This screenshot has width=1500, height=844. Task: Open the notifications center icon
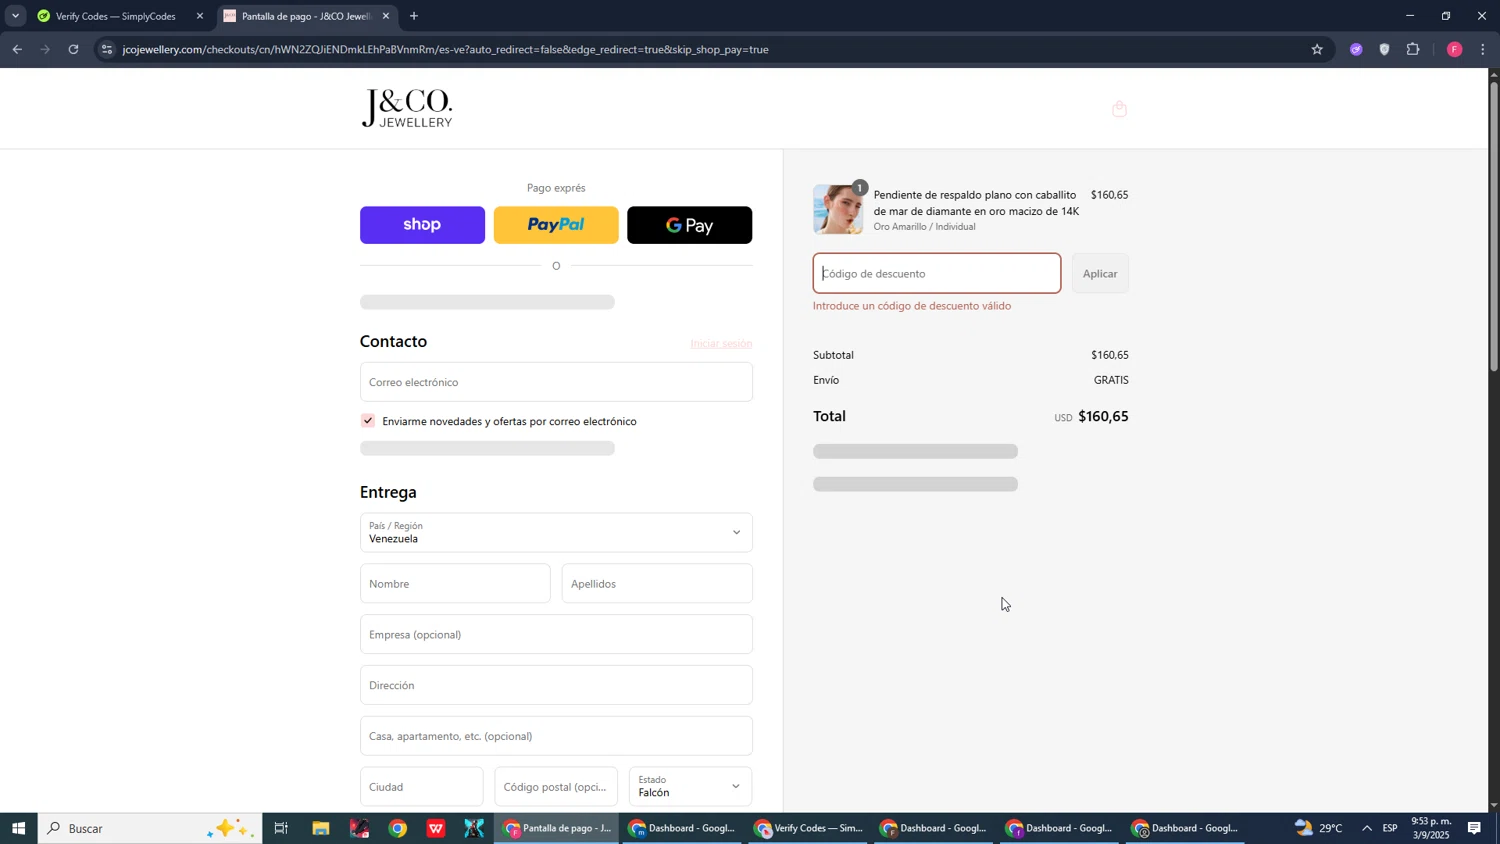click(1474, 828)
